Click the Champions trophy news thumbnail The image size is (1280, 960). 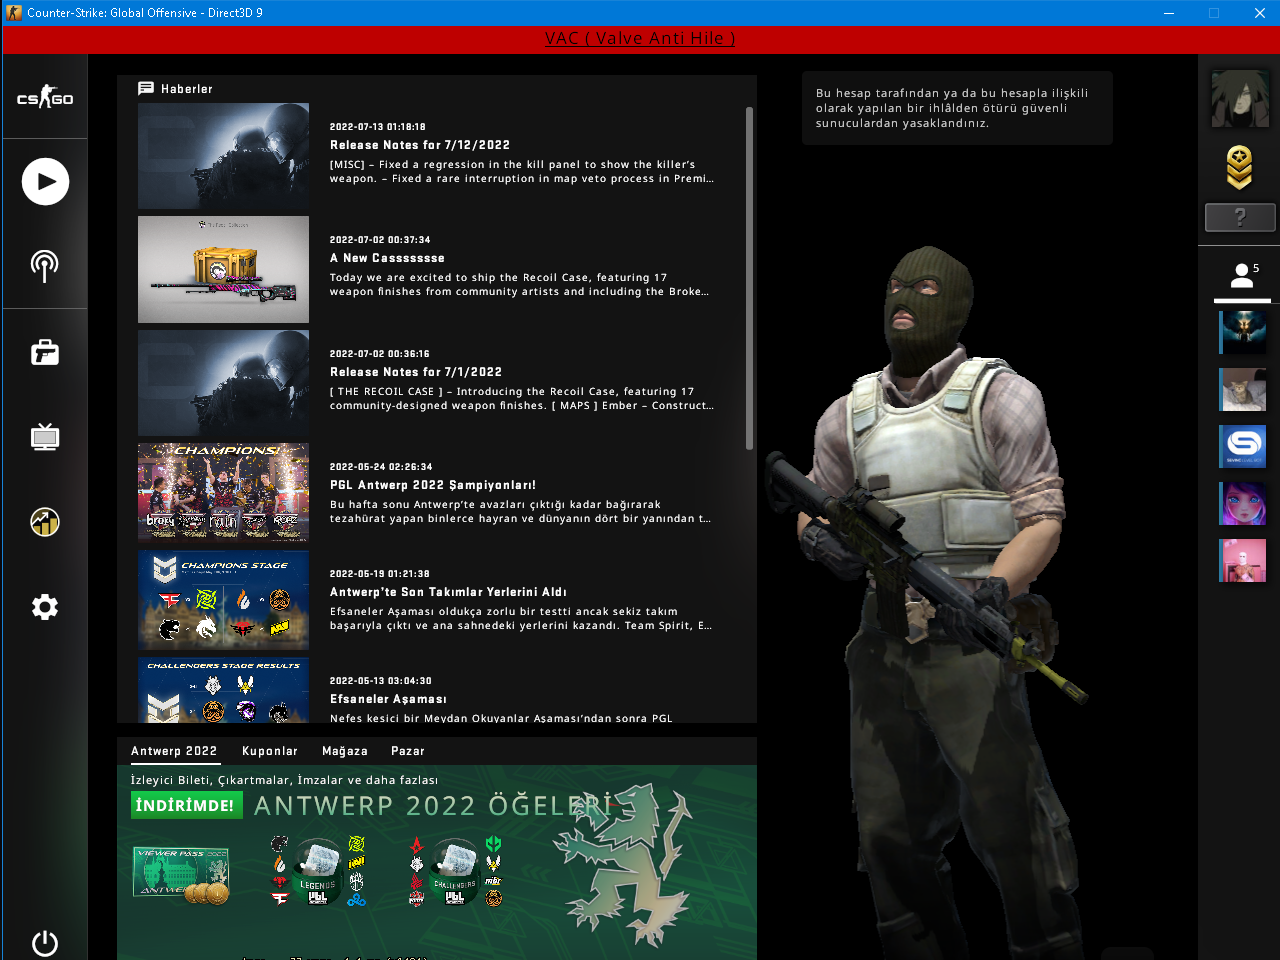223,492
